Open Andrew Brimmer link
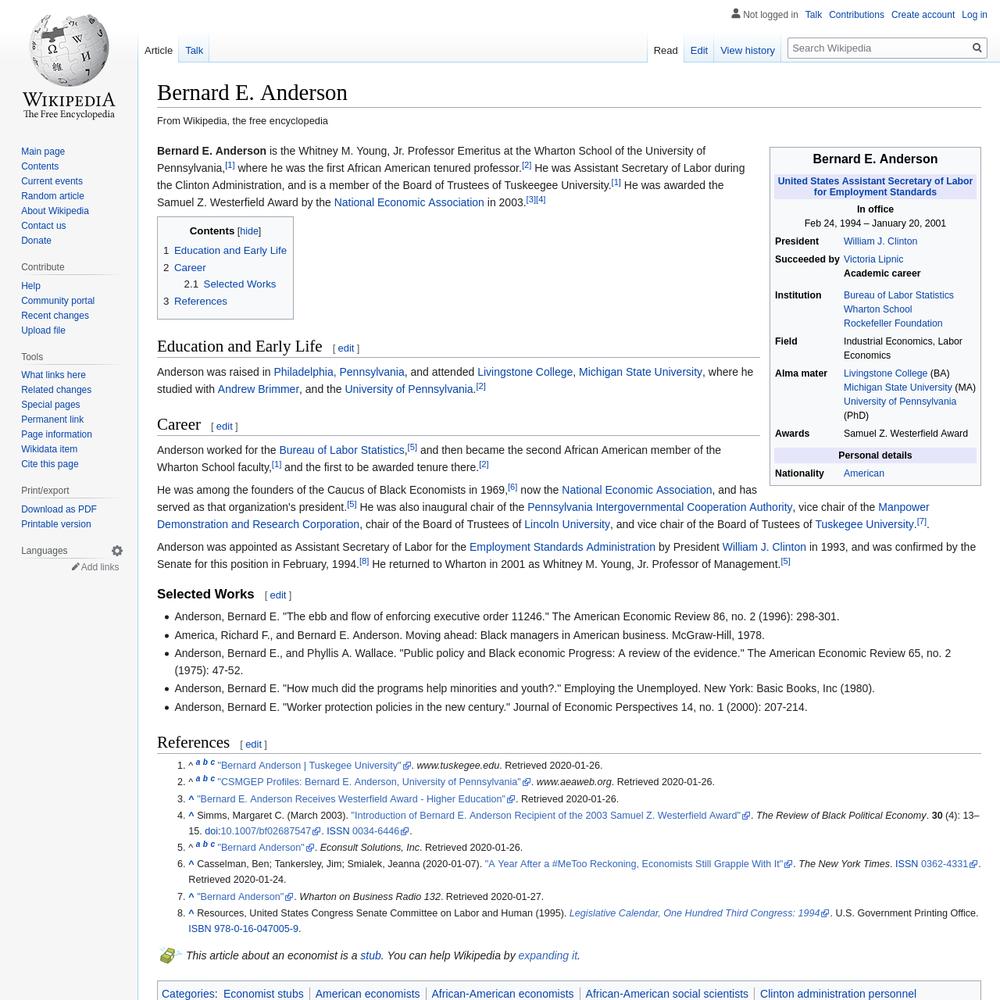The image size is (1000, 1000). coord(258,389)
